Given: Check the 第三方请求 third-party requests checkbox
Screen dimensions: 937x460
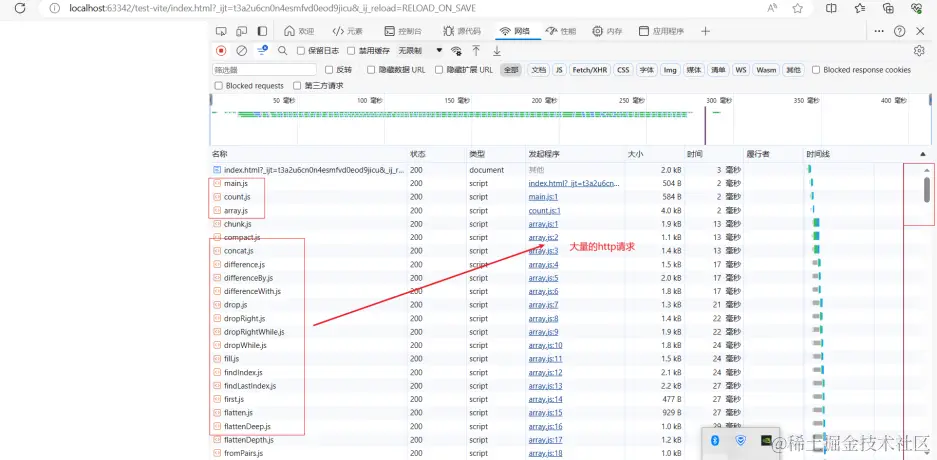Looking at the screenshot, I should (x=297, y=85).
